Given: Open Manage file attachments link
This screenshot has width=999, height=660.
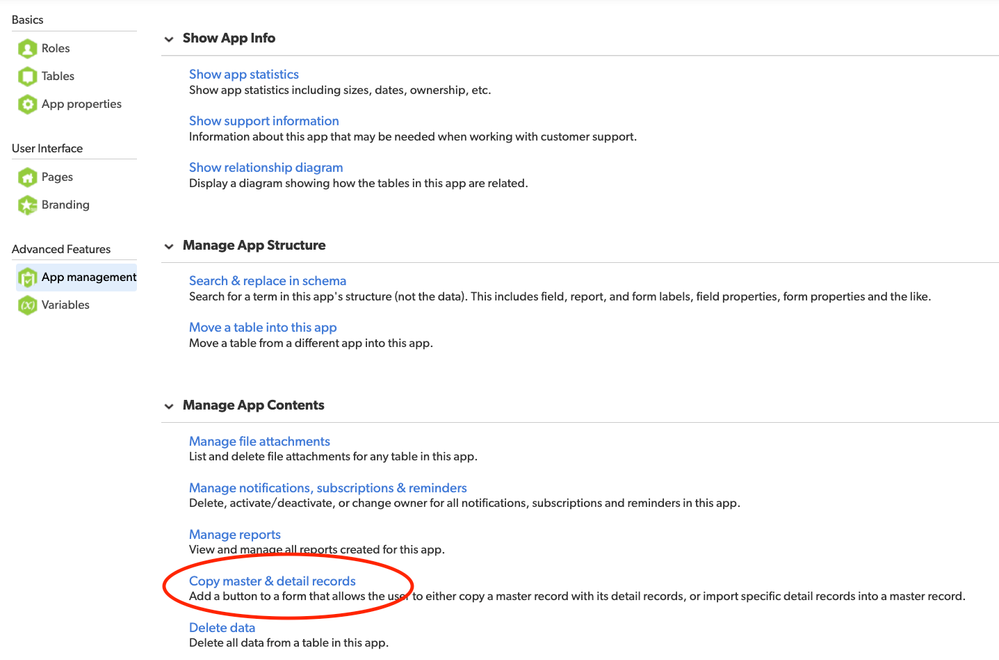Looking at the screenshot, I should tap(259, 441).
